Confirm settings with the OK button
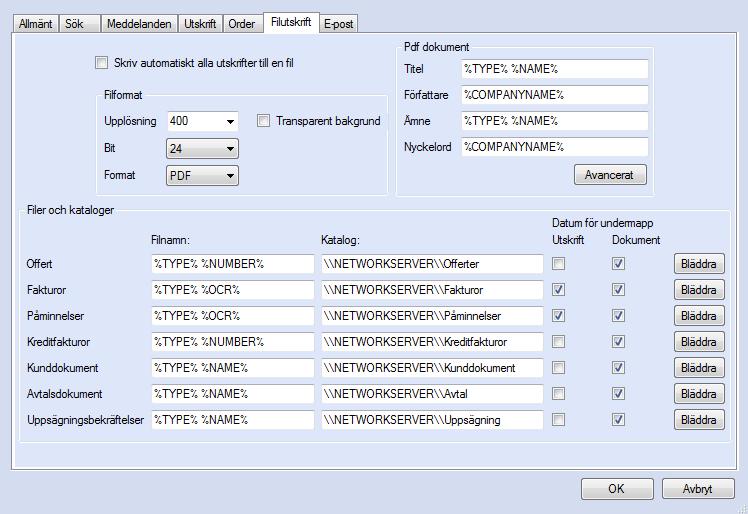The image size is (748, 514). [x=617, y=489]
